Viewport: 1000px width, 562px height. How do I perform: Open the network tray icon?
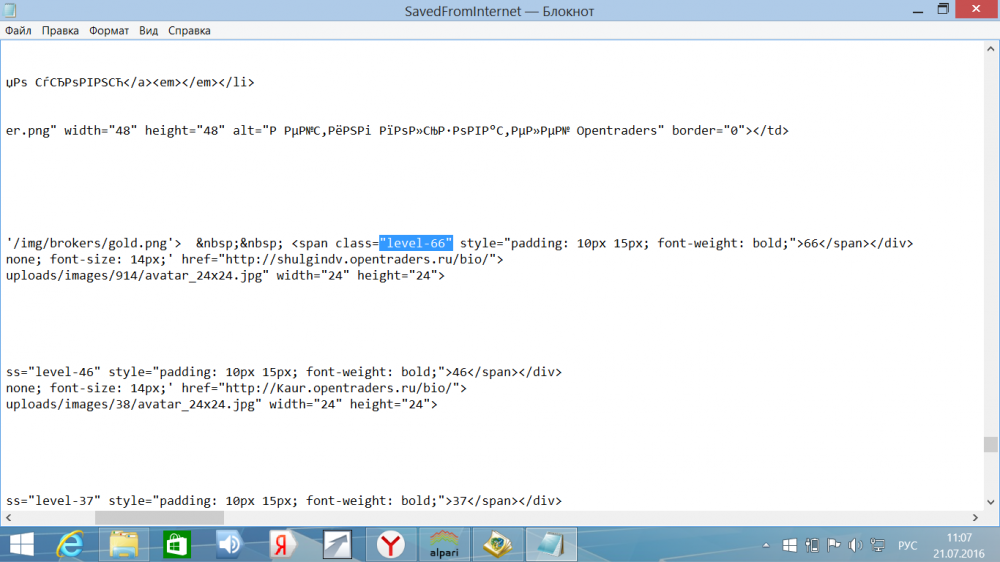(878, 545)
